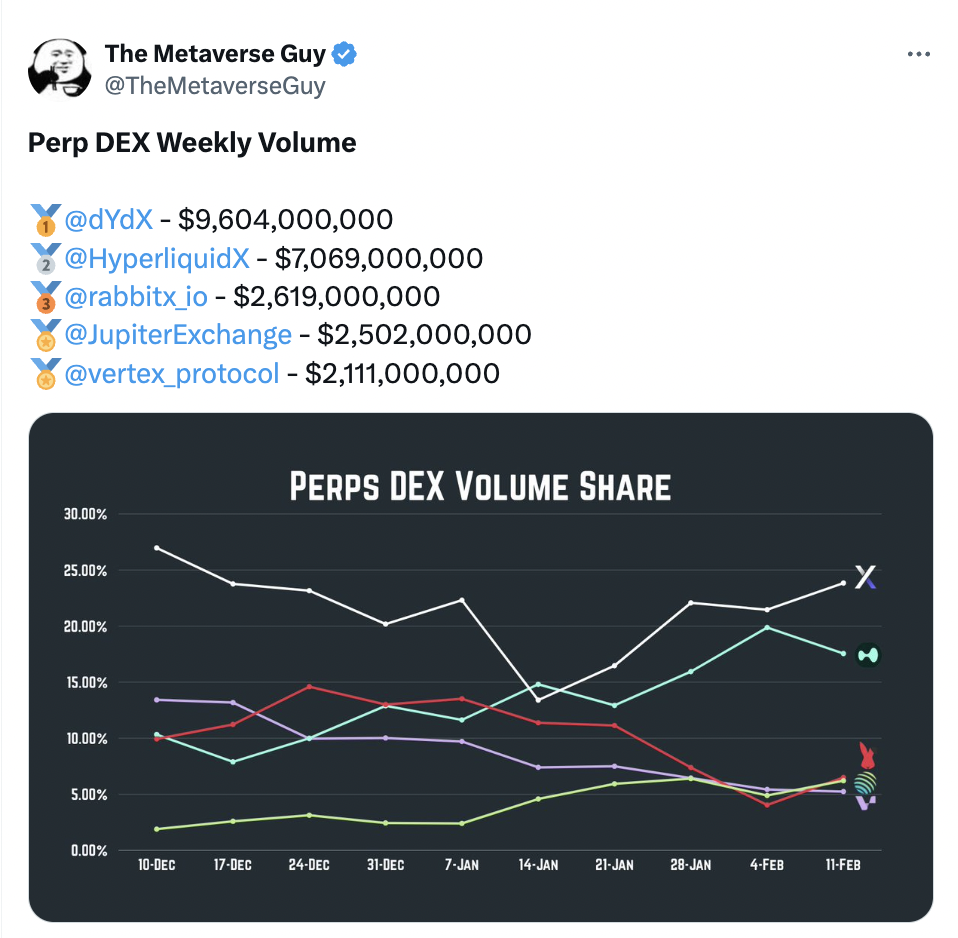958x938 pixels.
Task: Click the teal line's 4-Feb peak point
Action: (x=767, y=628)
